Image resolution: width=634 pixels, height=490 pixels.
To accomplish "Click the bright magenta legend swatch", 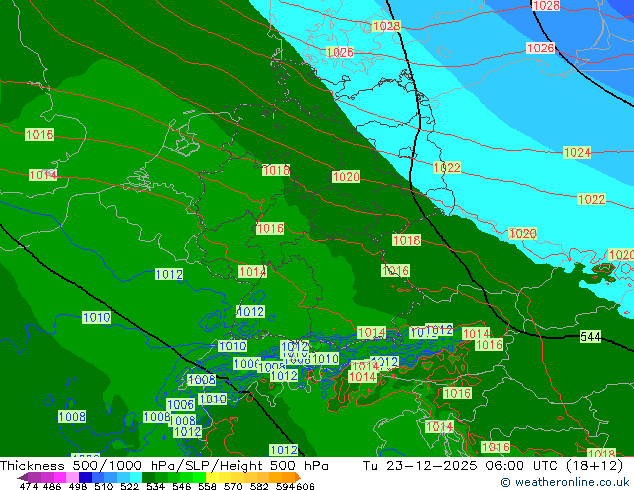I will [x=60, y=477].
